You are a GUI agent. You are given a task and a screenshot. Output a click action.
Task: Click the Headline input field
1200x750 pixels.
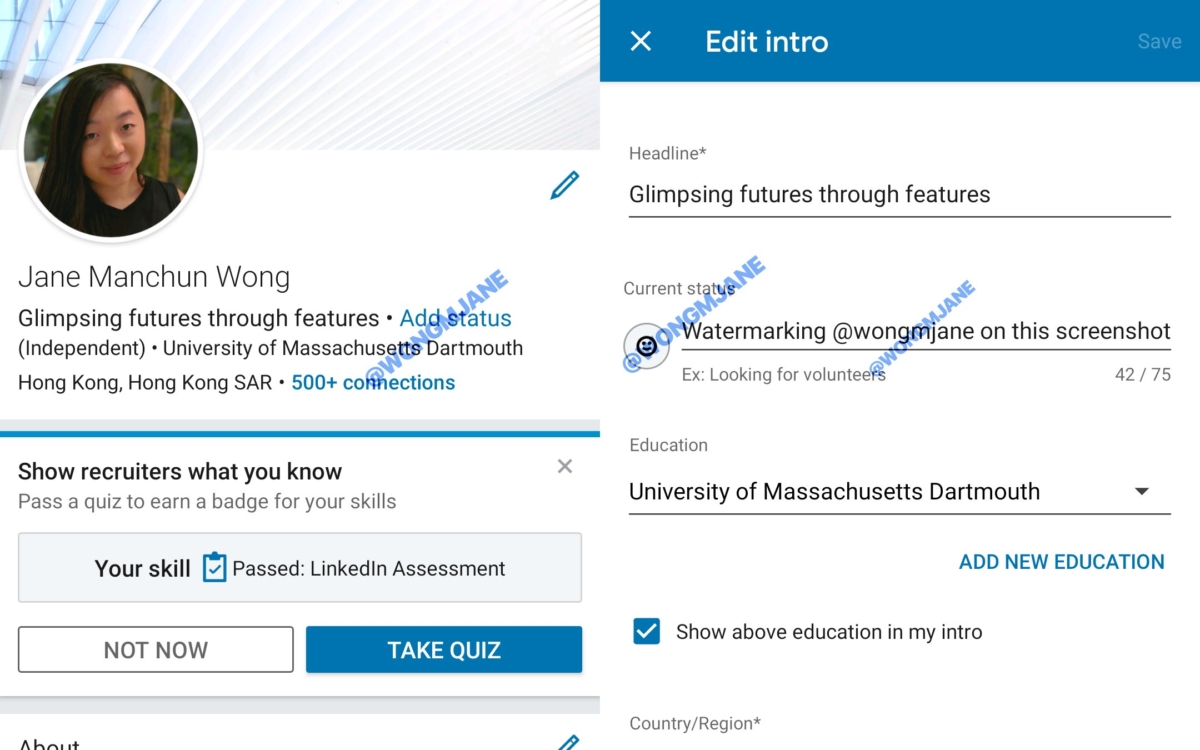(899, 195)
